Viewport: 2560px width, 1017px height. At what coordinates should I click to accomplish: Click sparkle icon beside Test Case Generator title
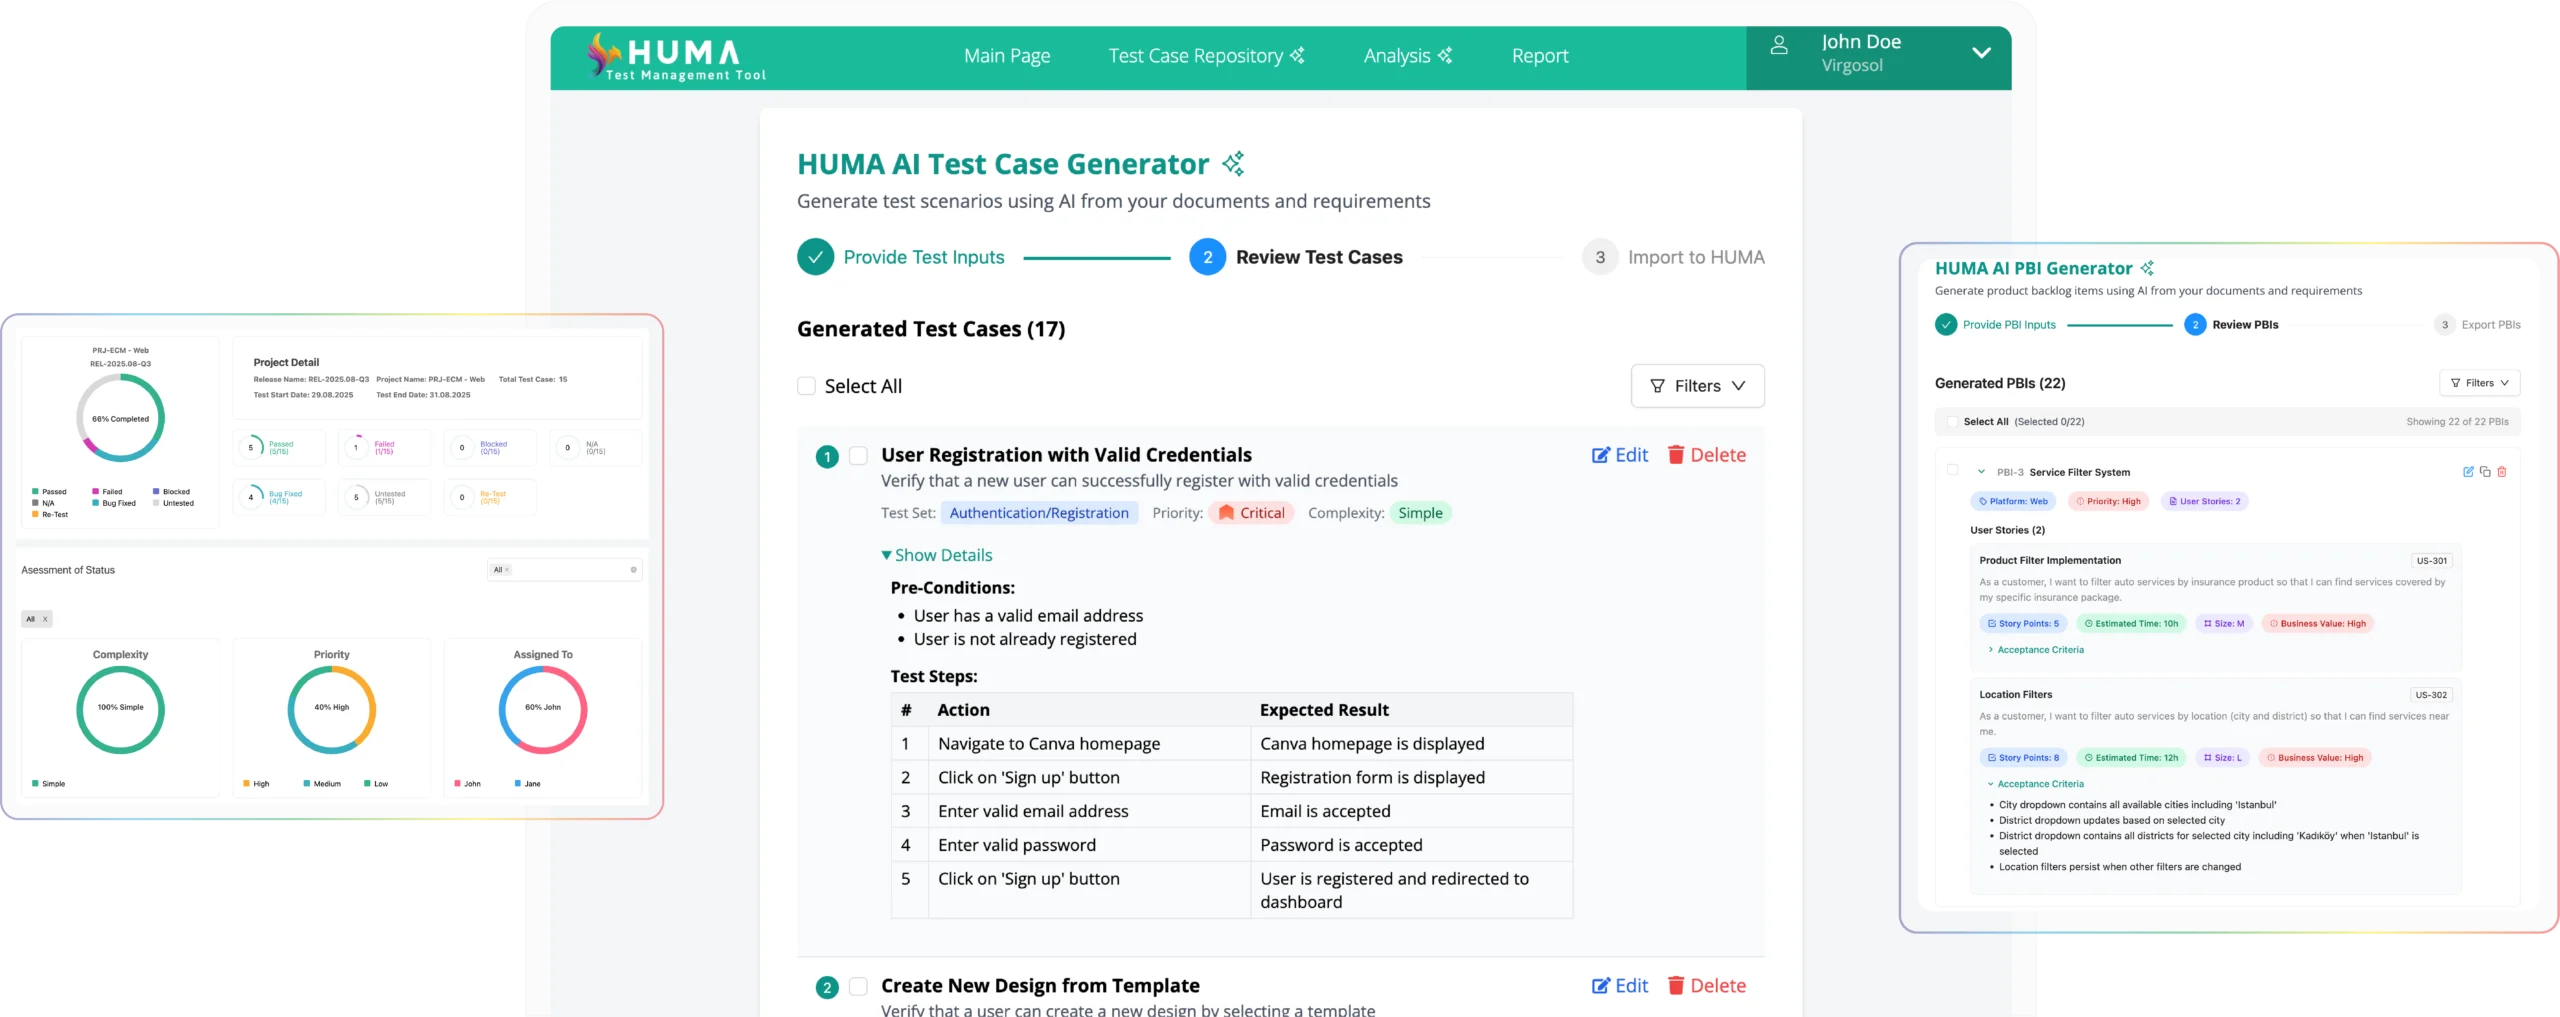[1234, 164]
